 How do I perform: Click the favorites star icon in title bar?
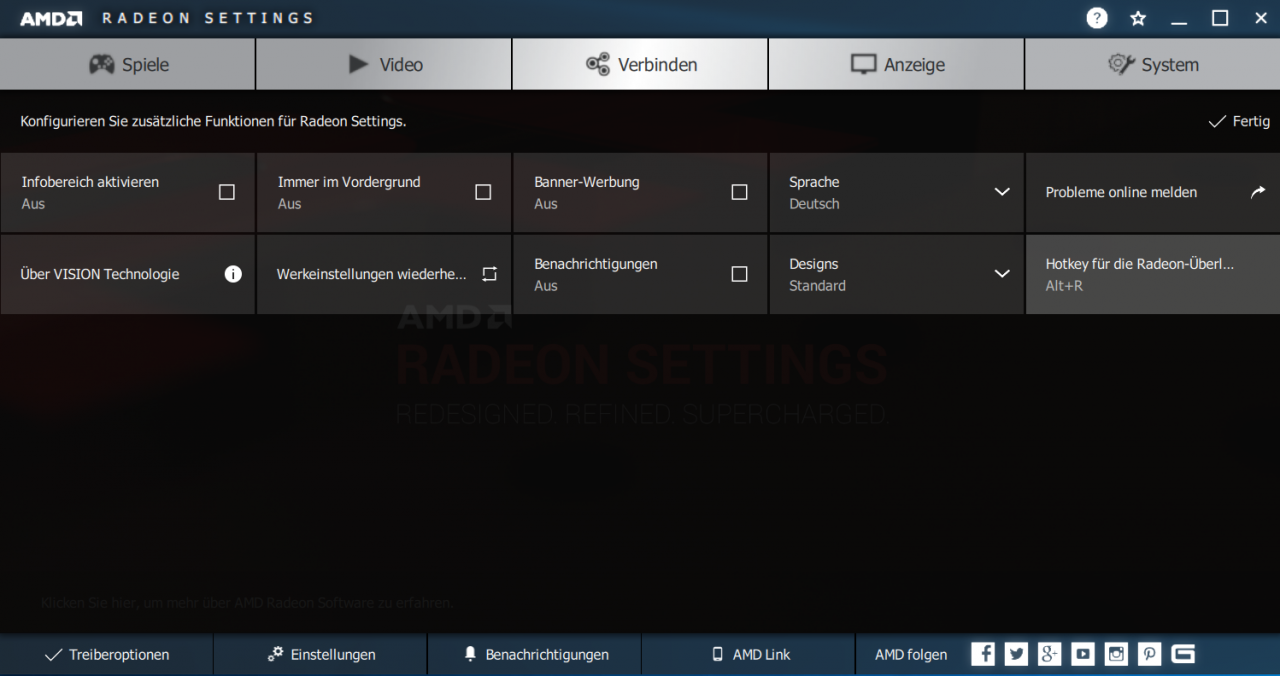(x=1138, y=18)
